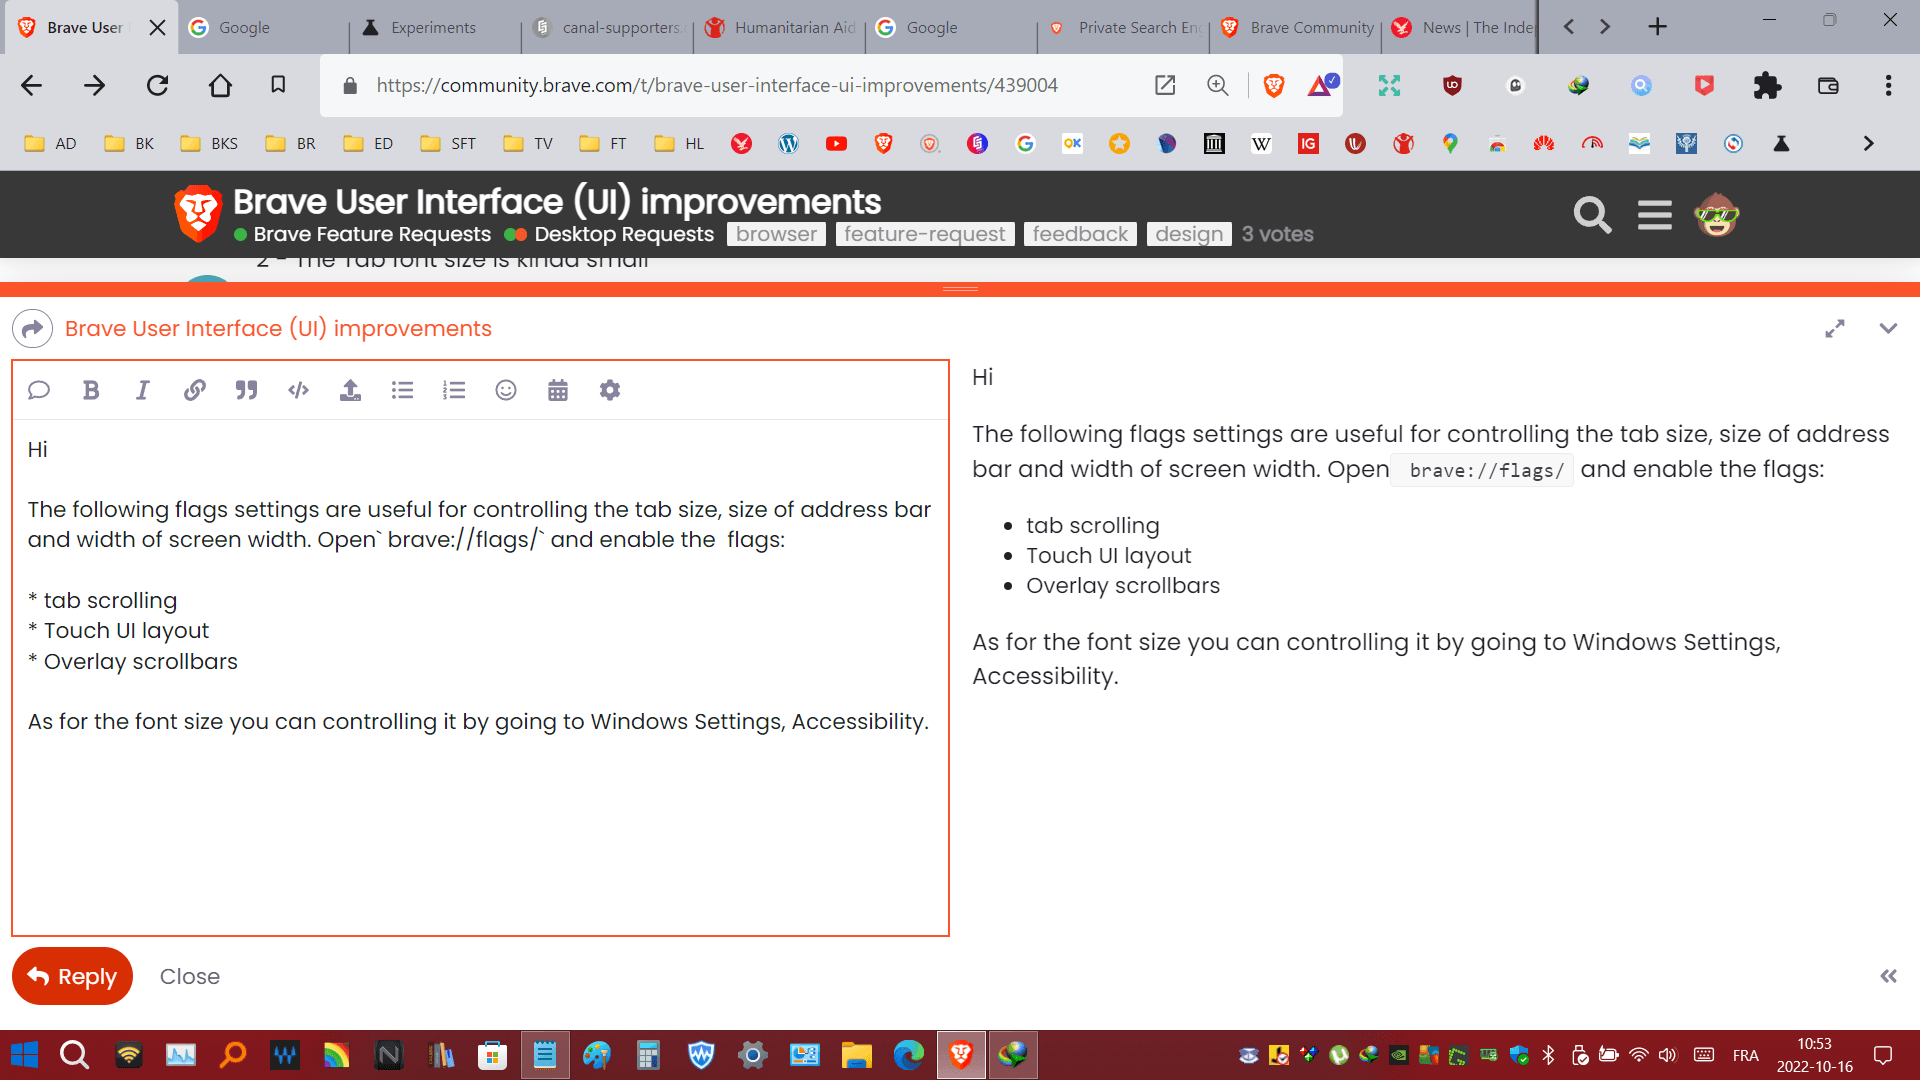Open the Brave Community search icon
Viewport: 1920px width, 1080px height.
[1592, 214]
